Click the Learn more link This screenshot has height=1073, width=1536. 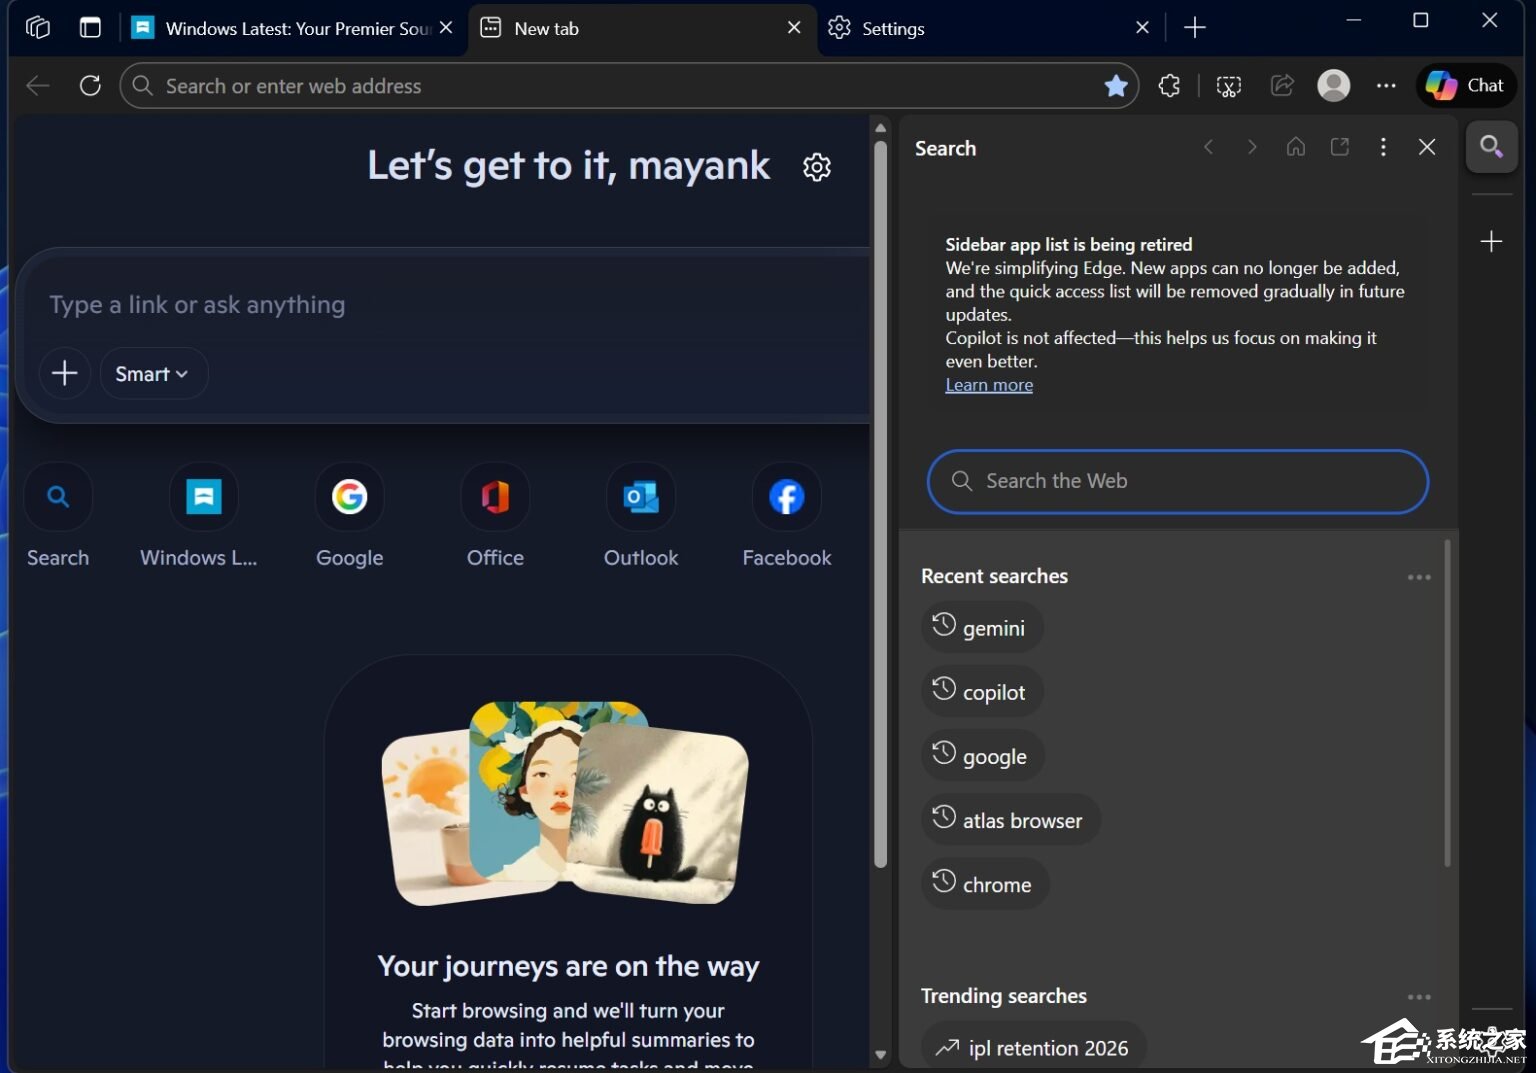pyautogui.click(x=989, y=385)
